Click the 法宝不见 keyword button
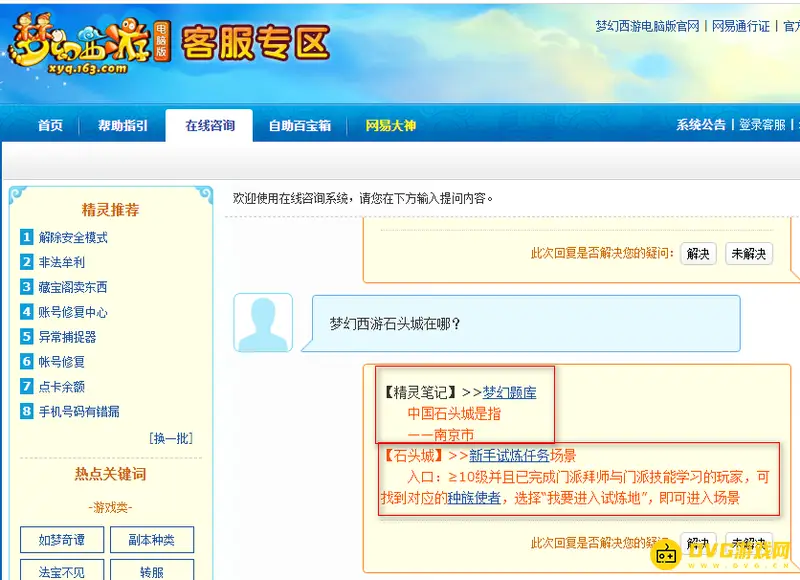The height and width of the screenshot is (580, 800). point(62,571)
